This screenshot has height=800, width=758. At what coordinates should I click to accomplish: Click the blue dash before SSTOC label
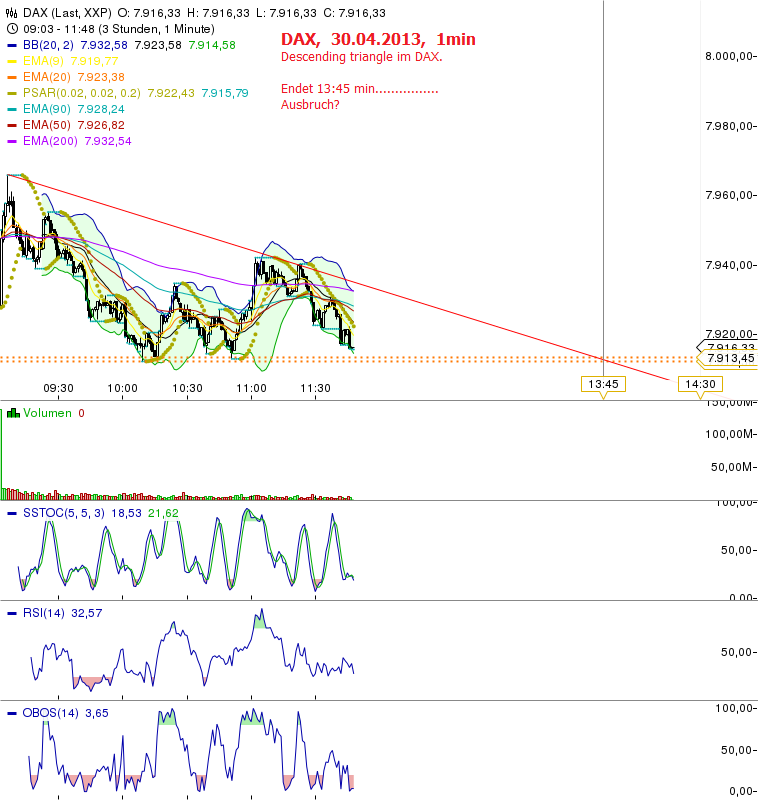point(12,513)
